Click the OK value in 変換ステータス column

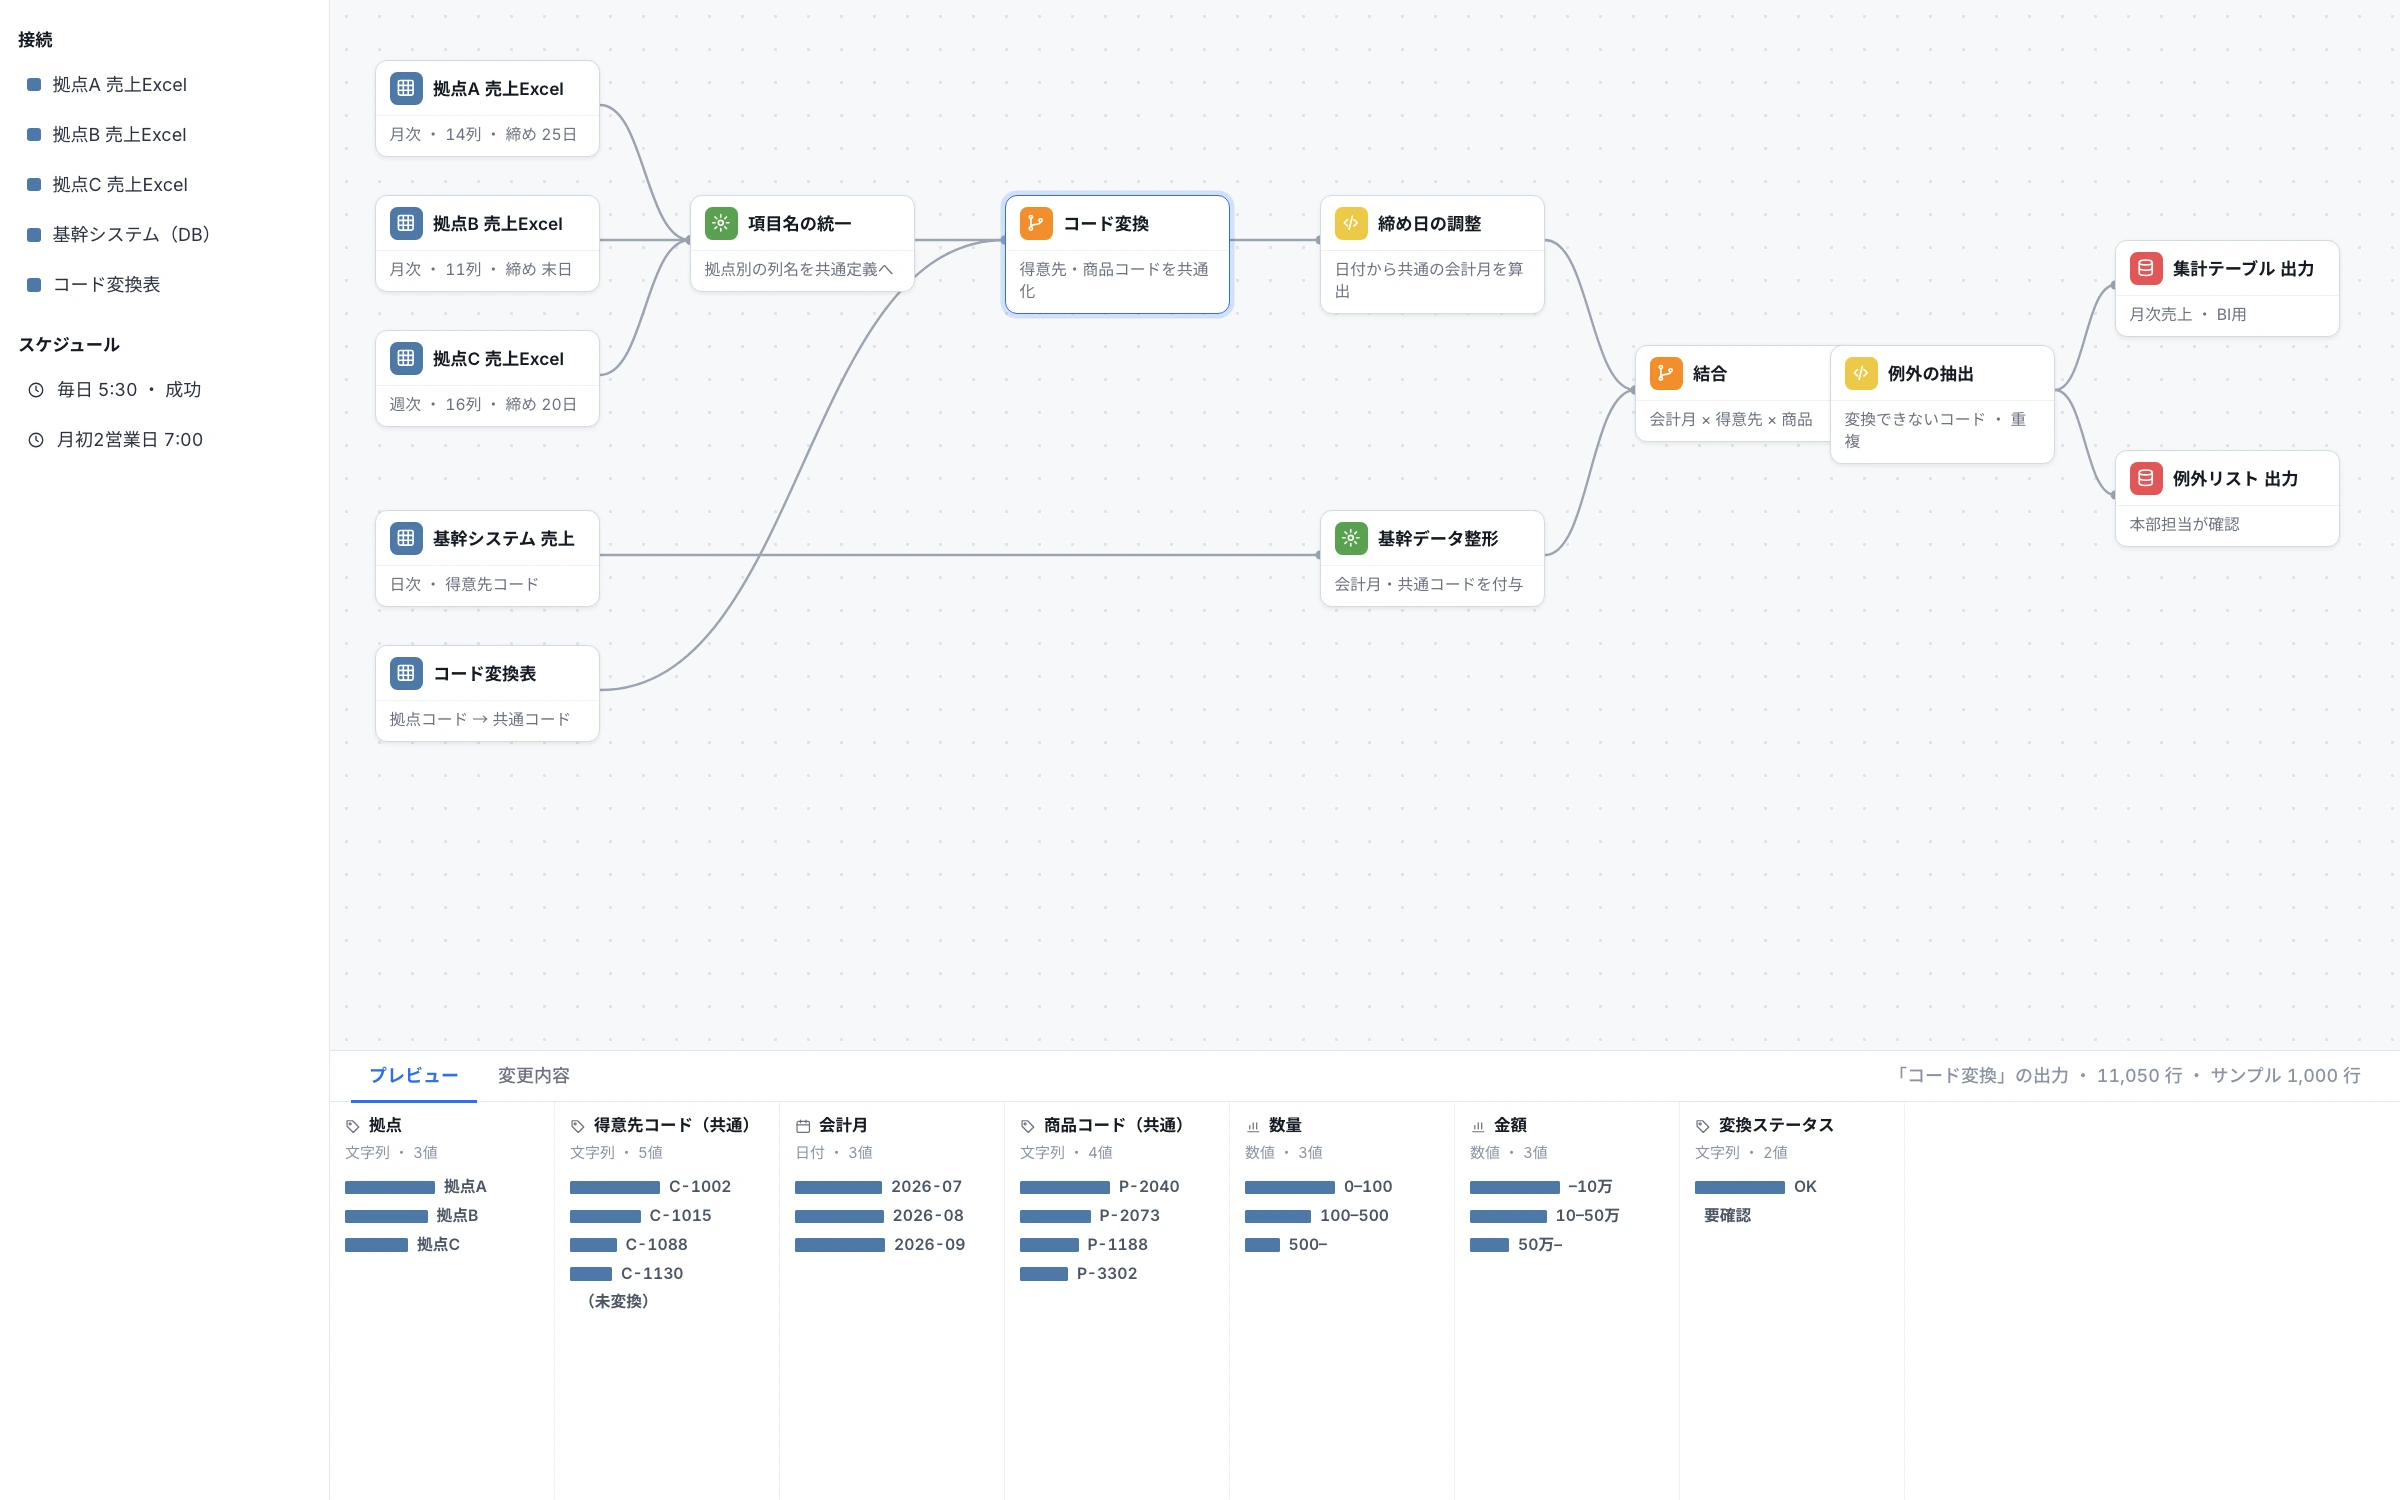pos(1805,1187)
